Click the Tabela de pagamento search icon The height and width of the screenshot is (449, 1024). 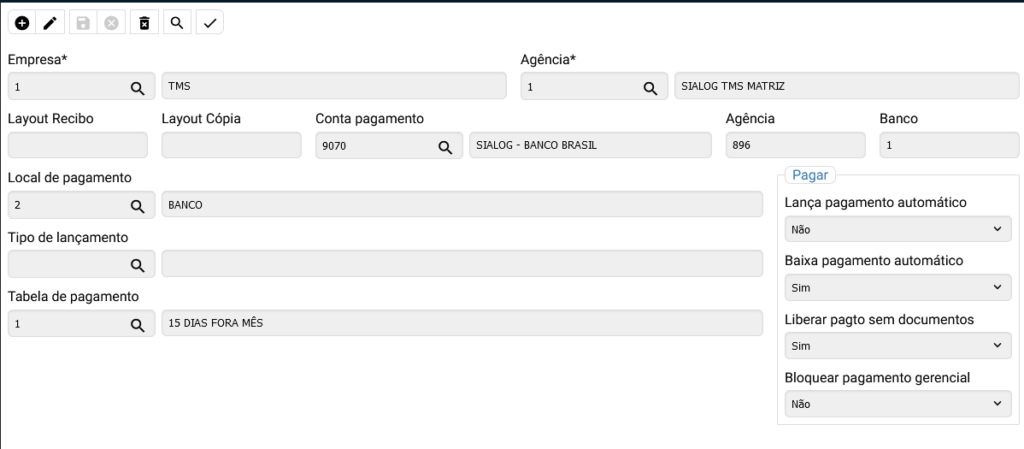pyautogui.click(x=138, y=324)
